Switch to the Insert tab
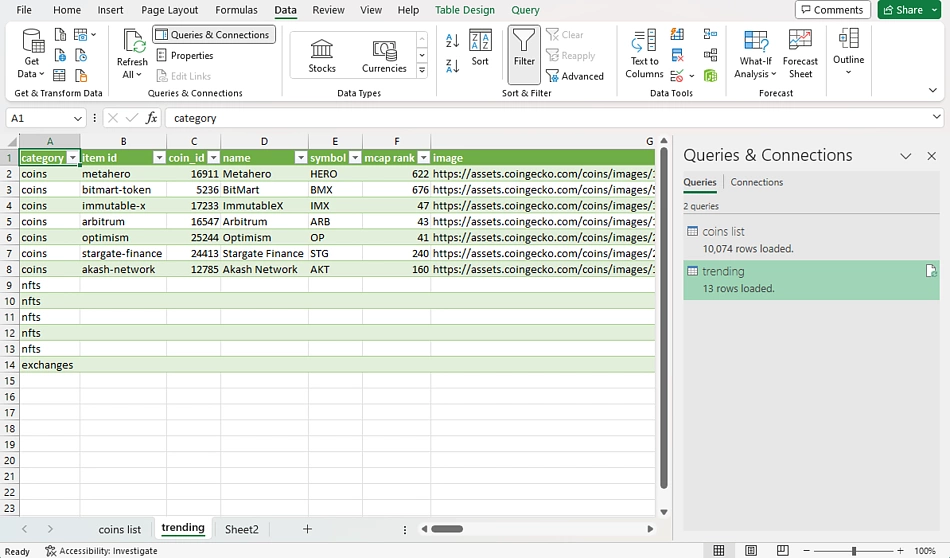950x558 pixels. 110,10
